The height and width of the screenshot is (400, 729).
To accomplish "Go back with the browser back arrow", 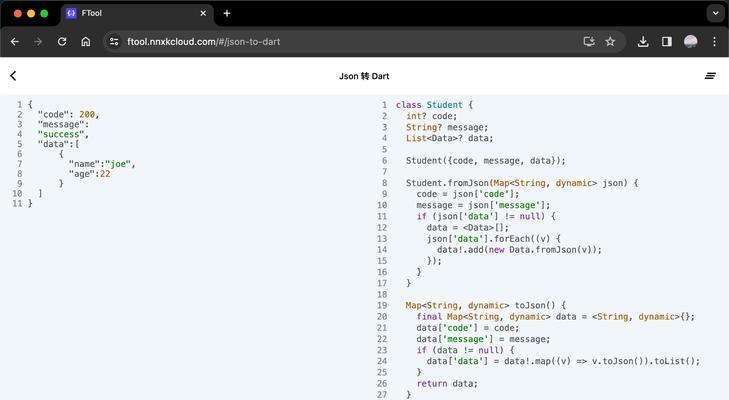I will pyautogui.click(x=15, y=42).
